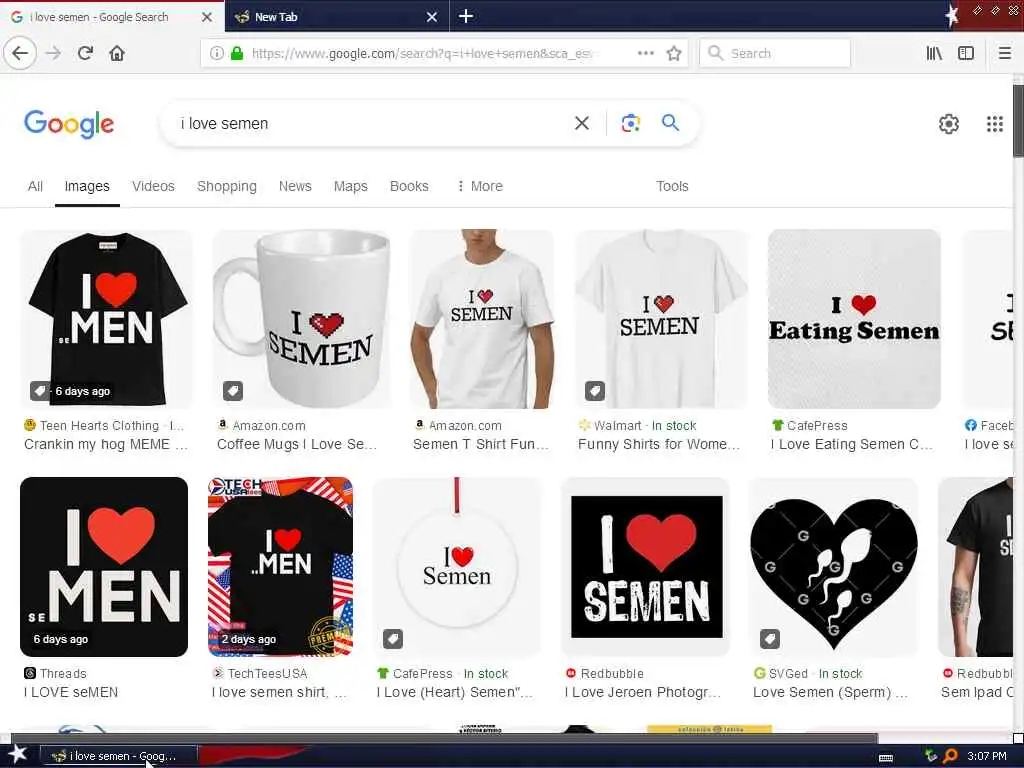Select the Images results tab
Viewport: 1024px width, 768px height.
[87, 186]
